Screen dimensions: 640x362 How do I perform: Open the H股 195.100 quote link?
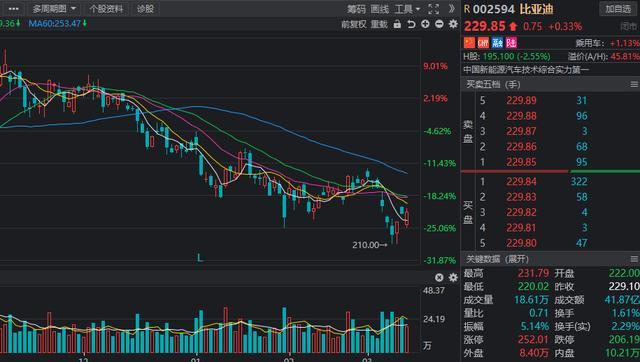[x=507, y=56]
